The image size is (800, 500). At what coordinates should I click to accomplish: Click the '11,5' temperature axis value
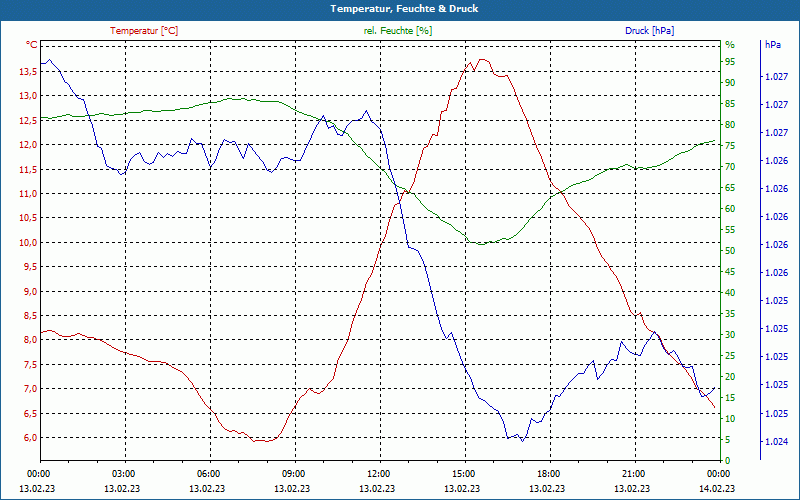tap(28, 169)
